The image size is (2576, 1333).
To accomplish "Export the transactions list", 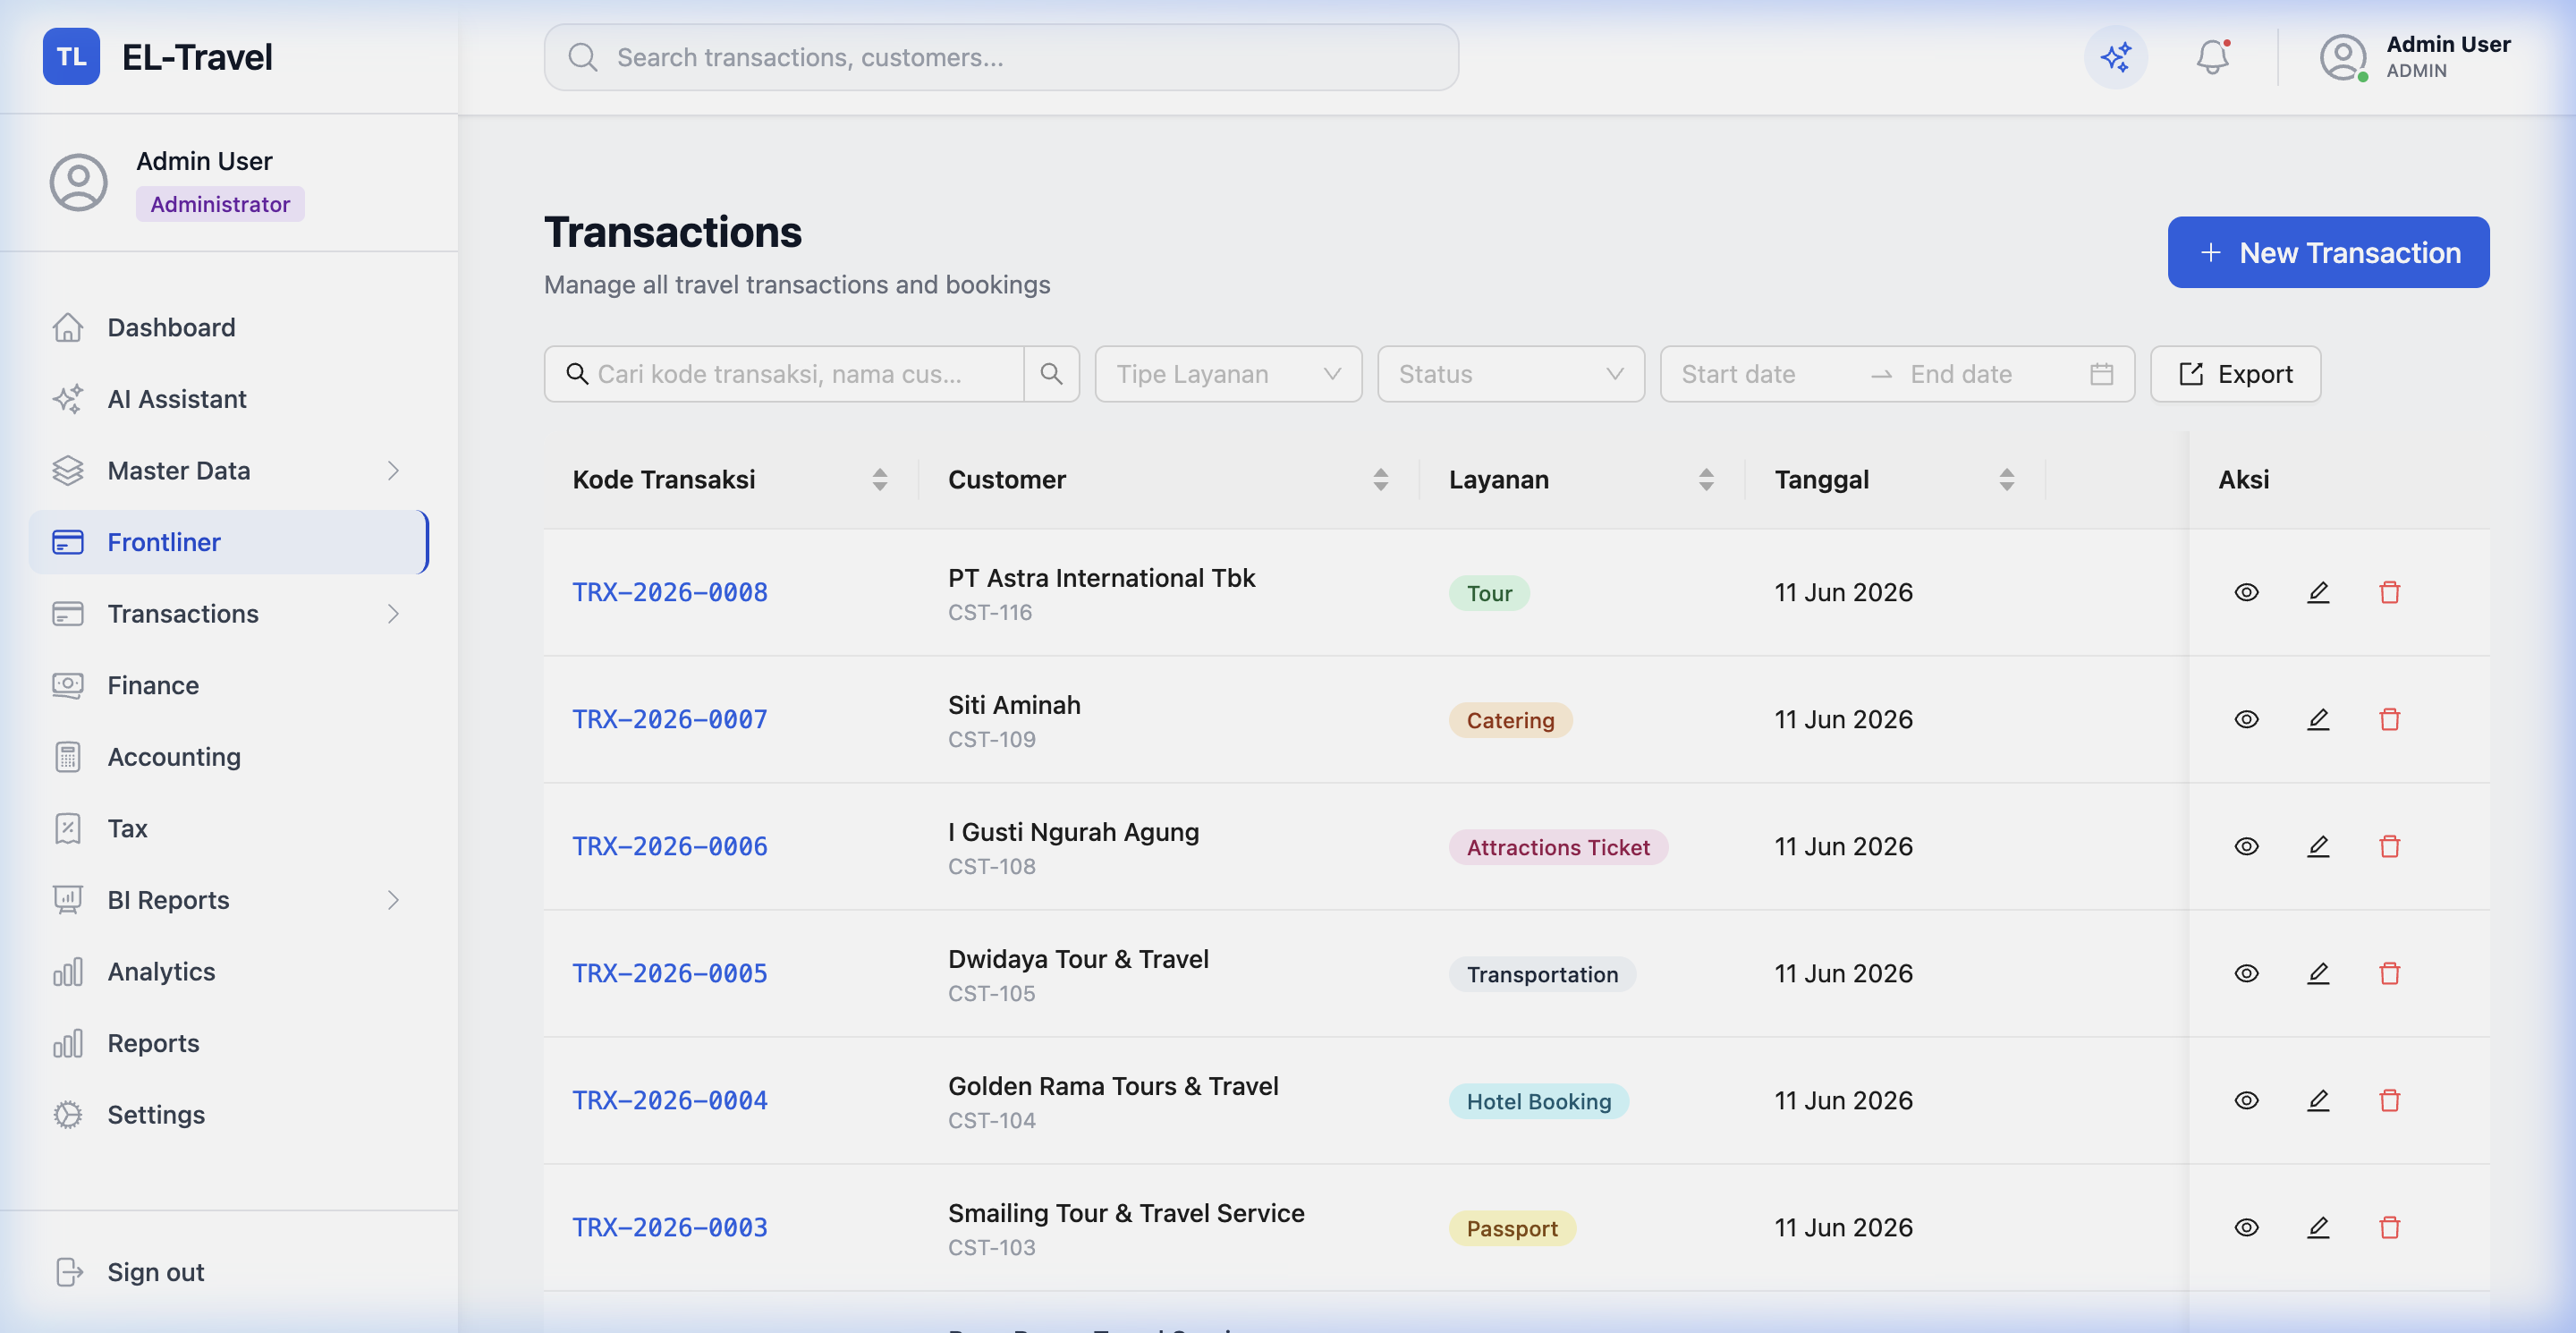I will pos(2235,374).
